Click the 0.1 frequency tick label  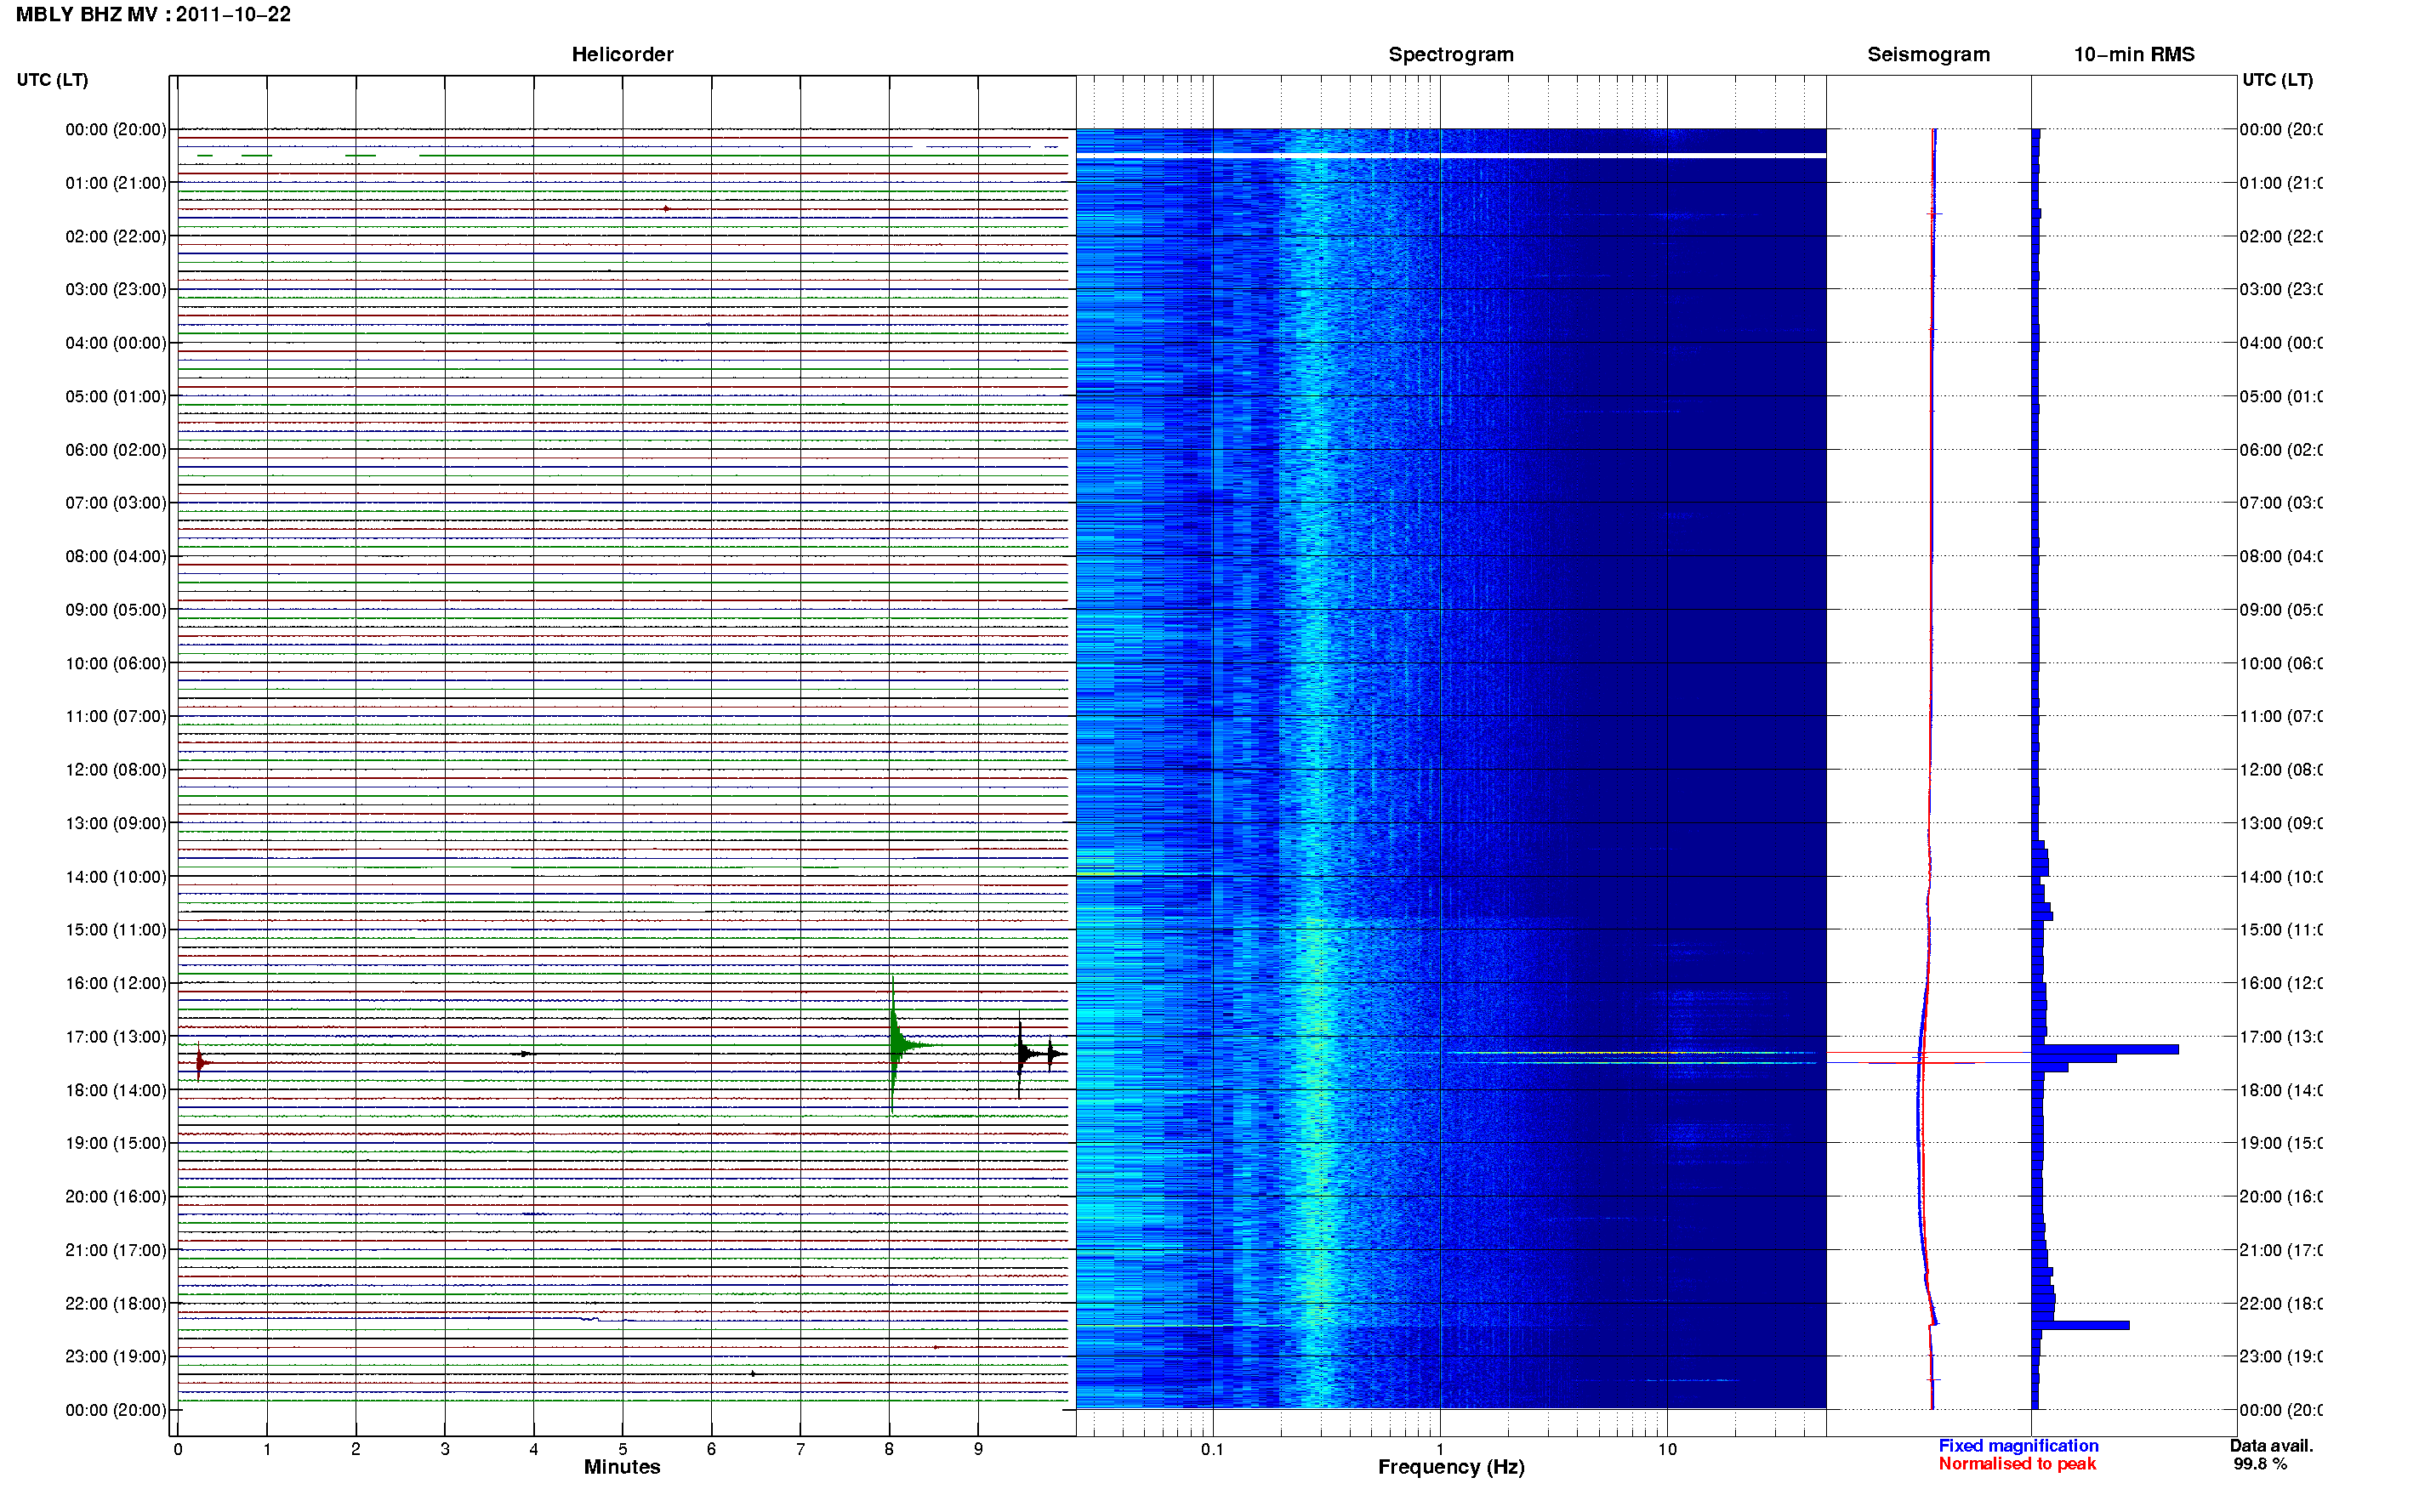pos(1212,1449)
